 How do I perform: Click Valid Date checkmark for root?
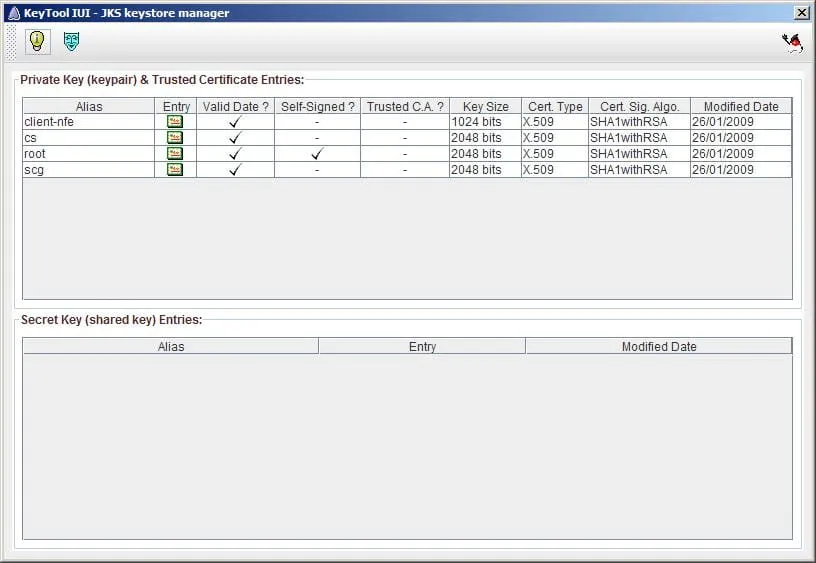pos(235,153)
